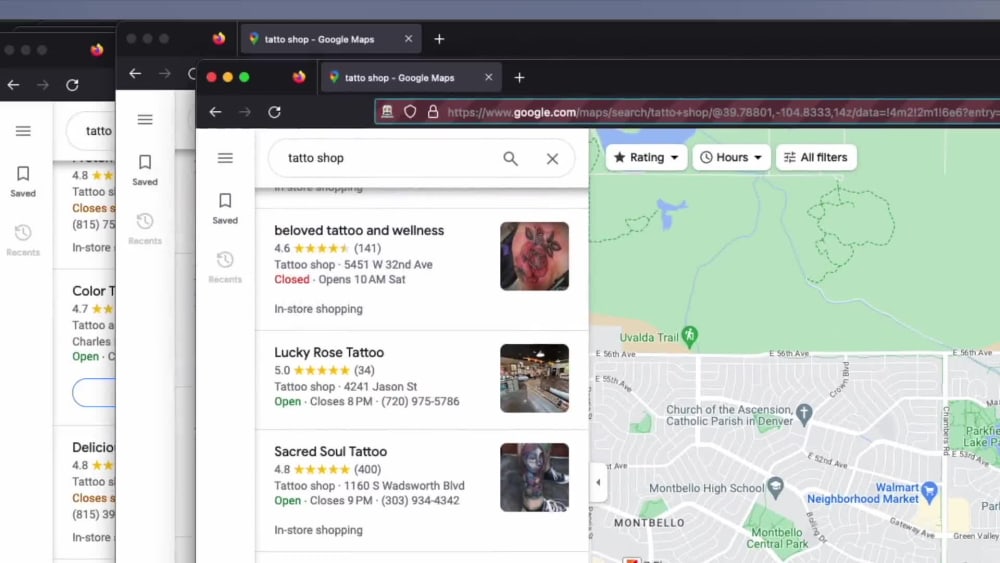Screen dimensions: 1000x563
Task: Open Saved places in front window sidebar
Action: 225,208
